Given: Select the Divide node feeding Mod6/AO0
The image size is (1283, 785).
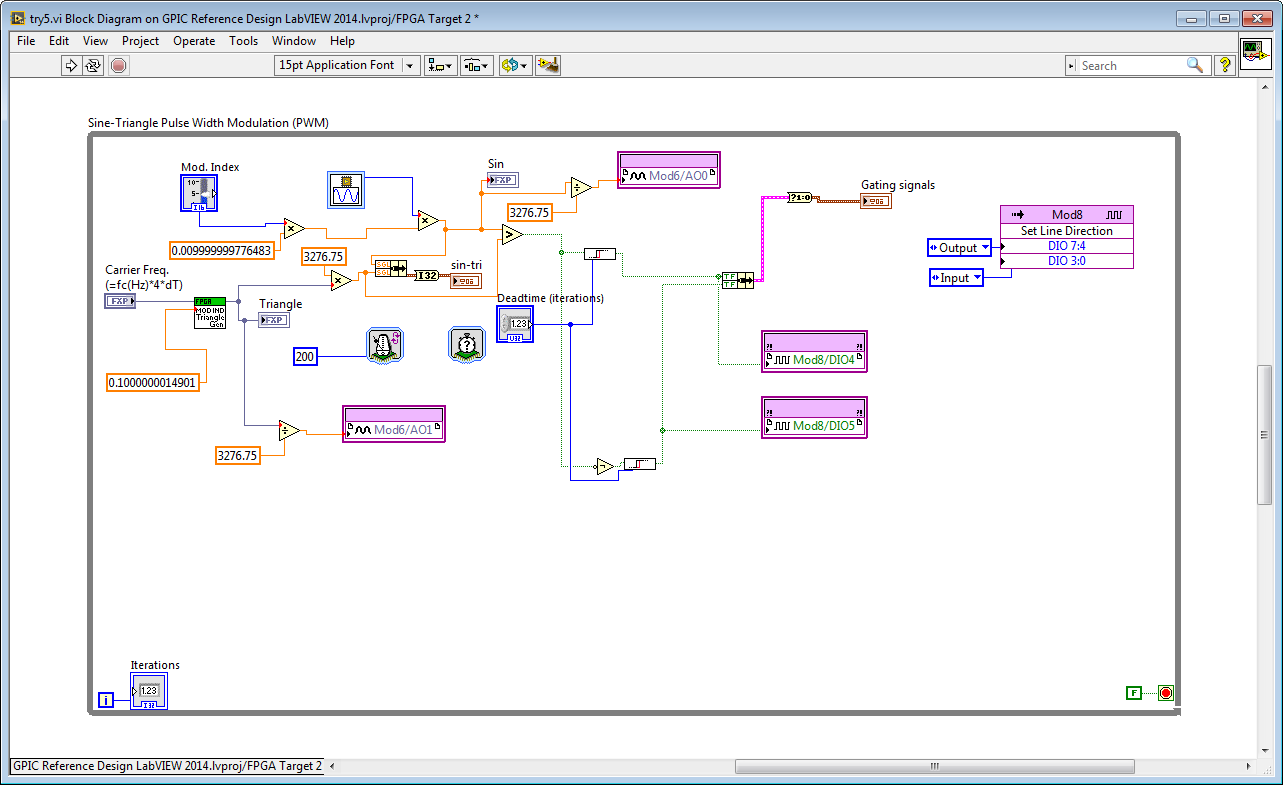Looking at the screenshot, I should tap(581, 187).
